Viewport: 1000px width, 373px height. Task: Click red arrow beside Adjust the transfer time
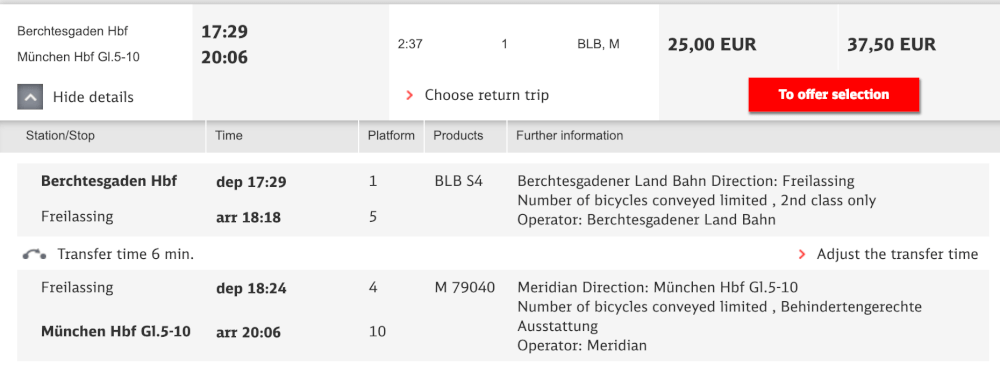[802, 254]
